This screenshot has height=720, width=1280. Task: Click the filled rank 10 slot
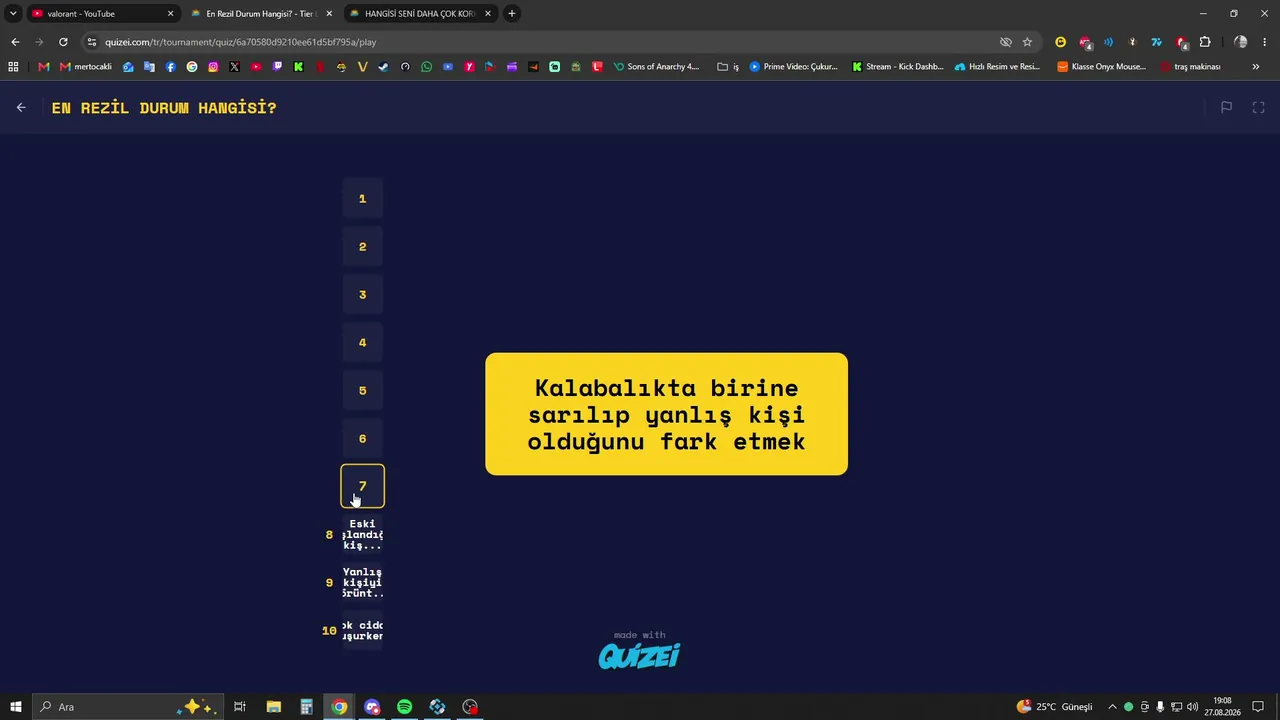(363, 631)
